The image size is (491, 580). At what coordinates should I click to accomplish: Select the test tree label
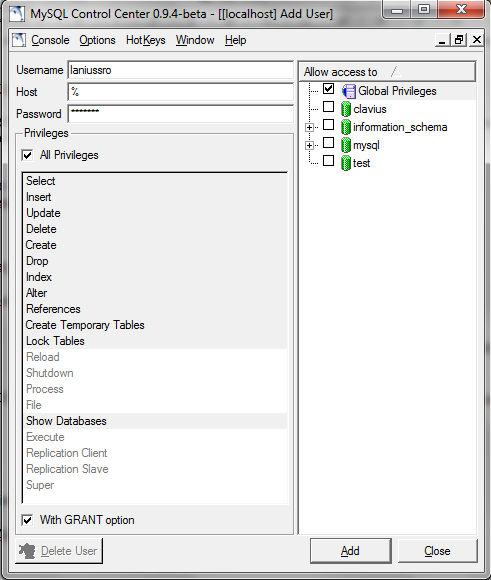pos(361,163)
